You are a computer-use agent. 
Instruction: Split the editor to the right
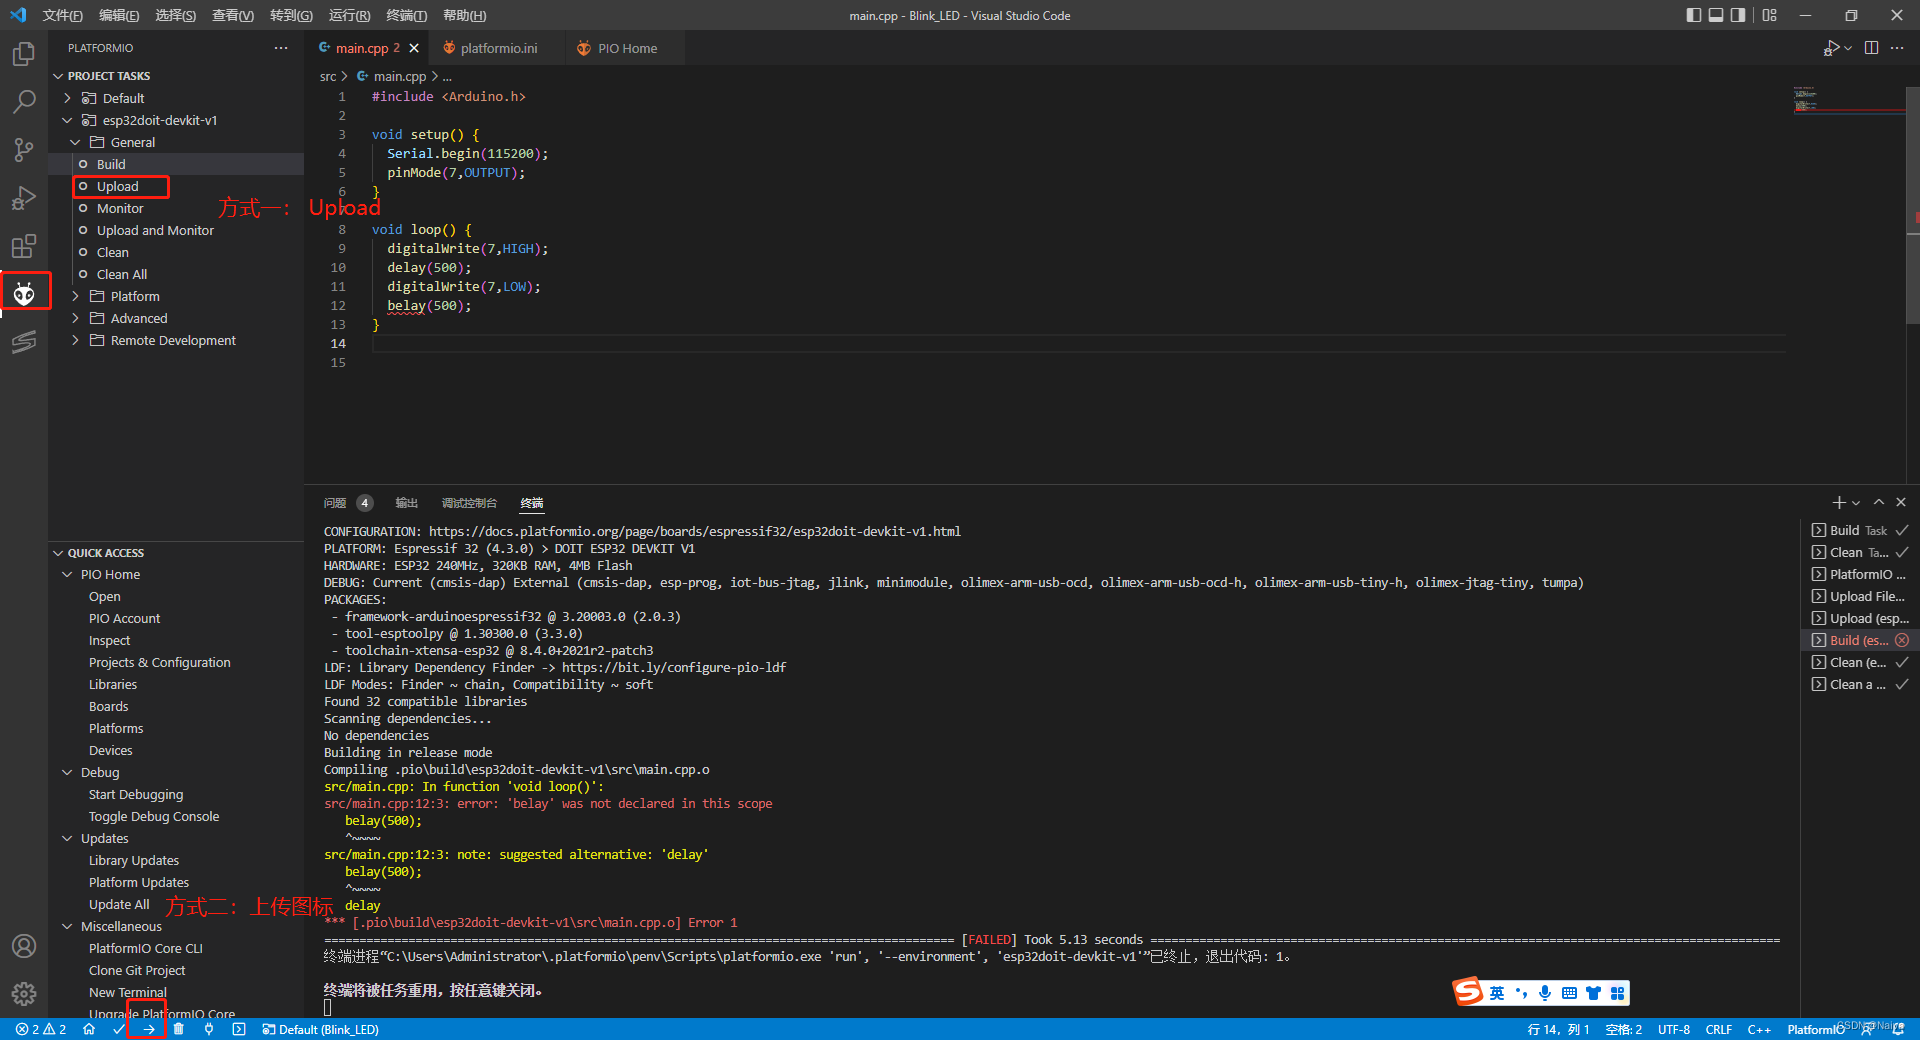point(1871,48)
